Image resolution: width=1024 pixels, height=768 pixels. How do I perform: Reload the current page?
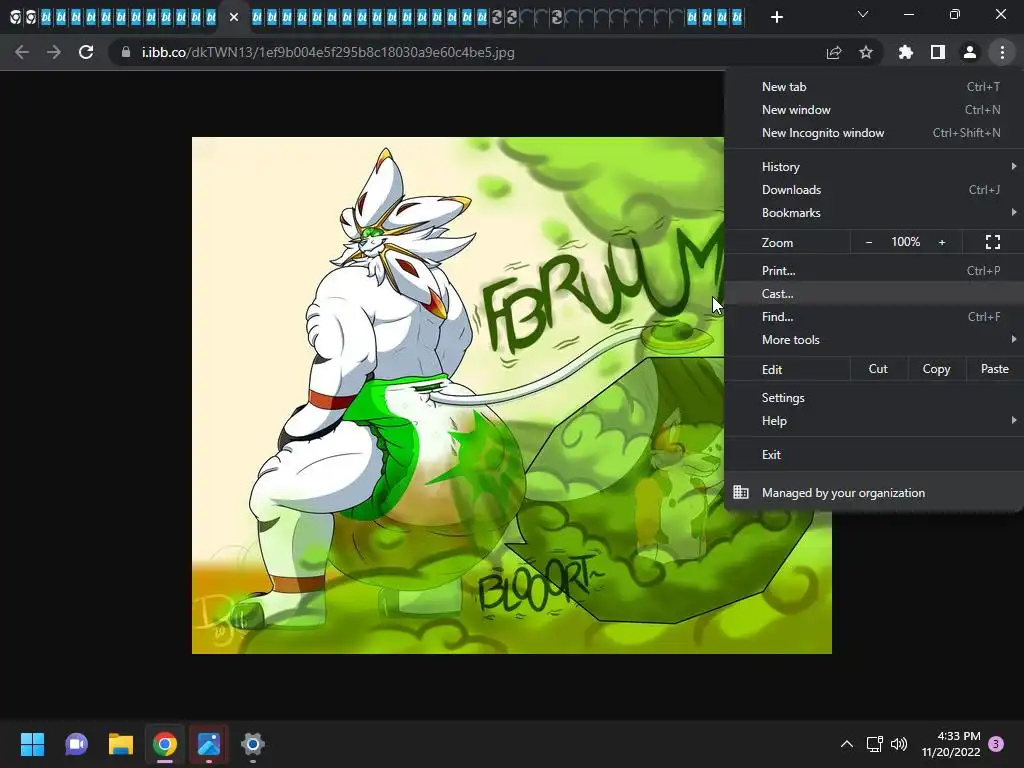click(x=86, y=52)
